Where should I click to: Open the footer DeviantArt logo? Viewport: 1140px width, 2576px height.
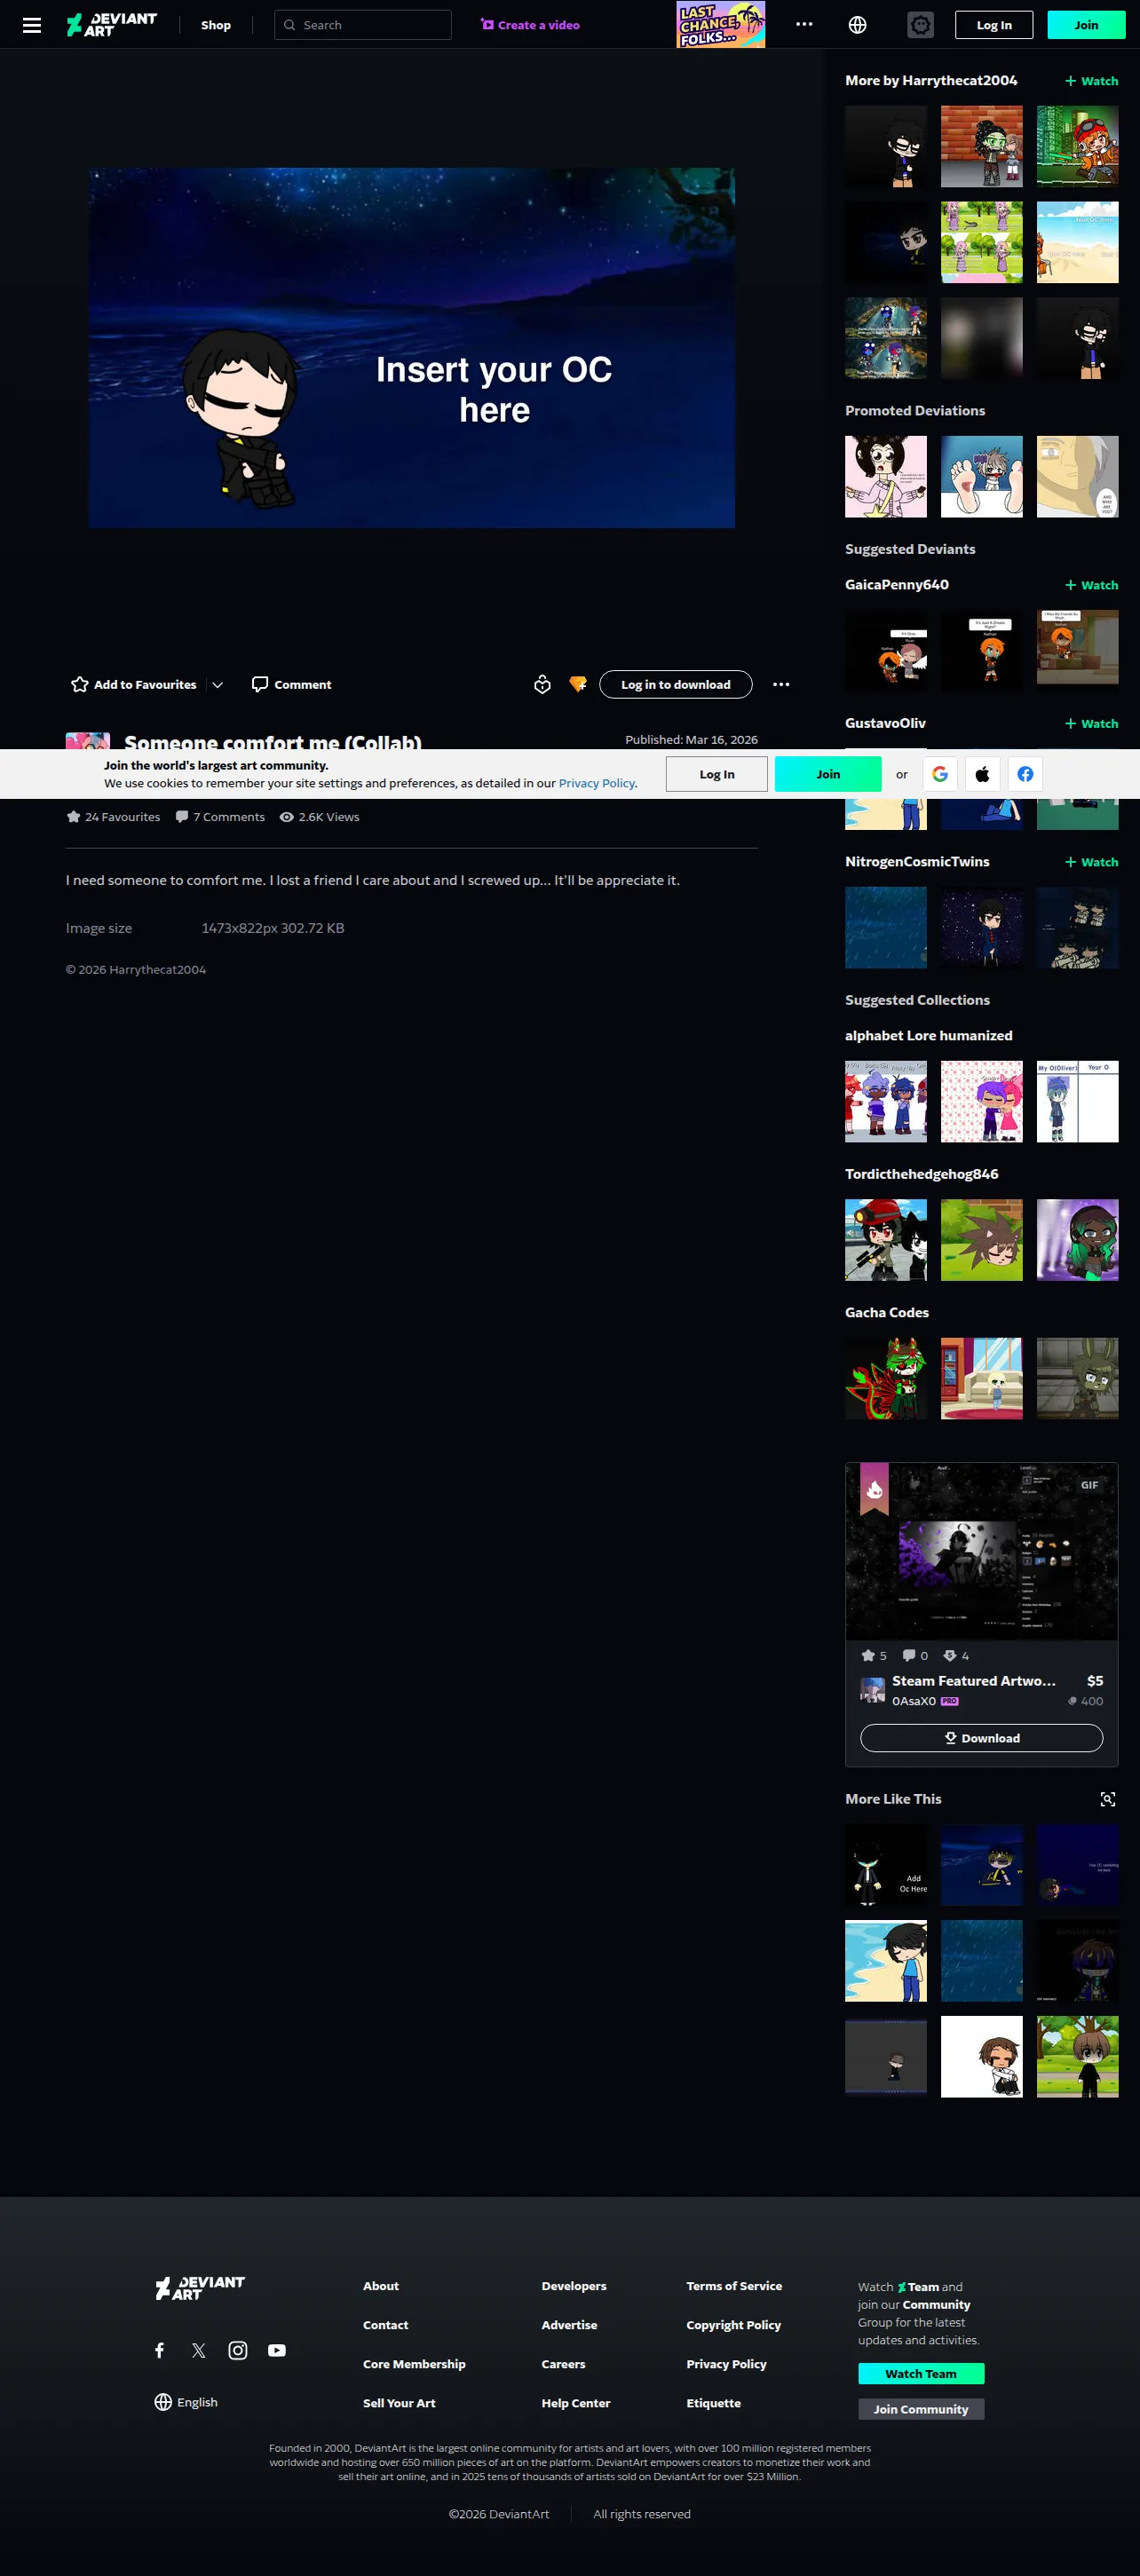pos(200,2288)
